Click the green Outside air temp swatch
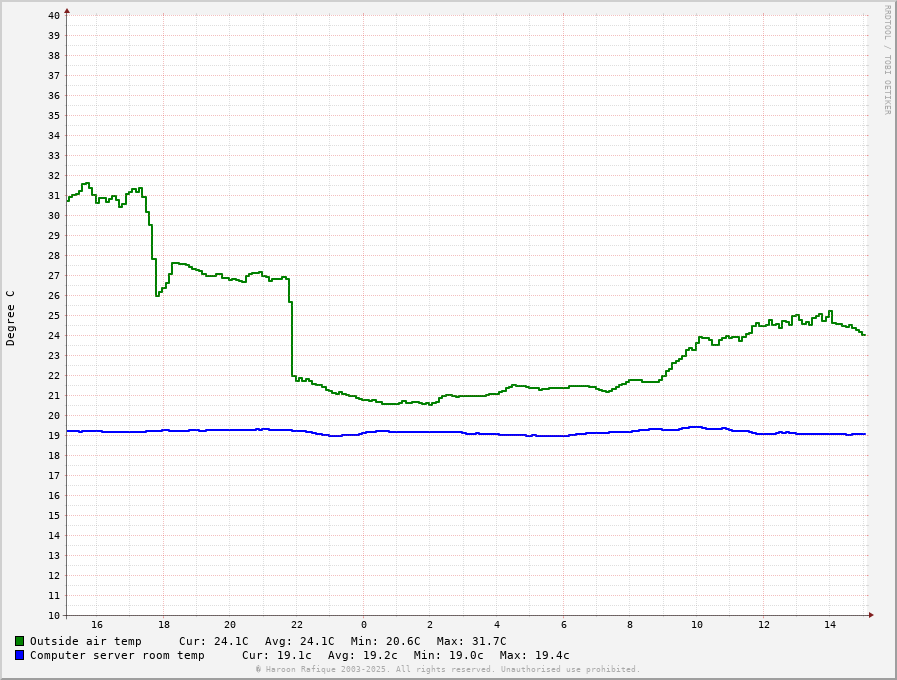Viewport: 897px width, 680px height. pos(19,641)
